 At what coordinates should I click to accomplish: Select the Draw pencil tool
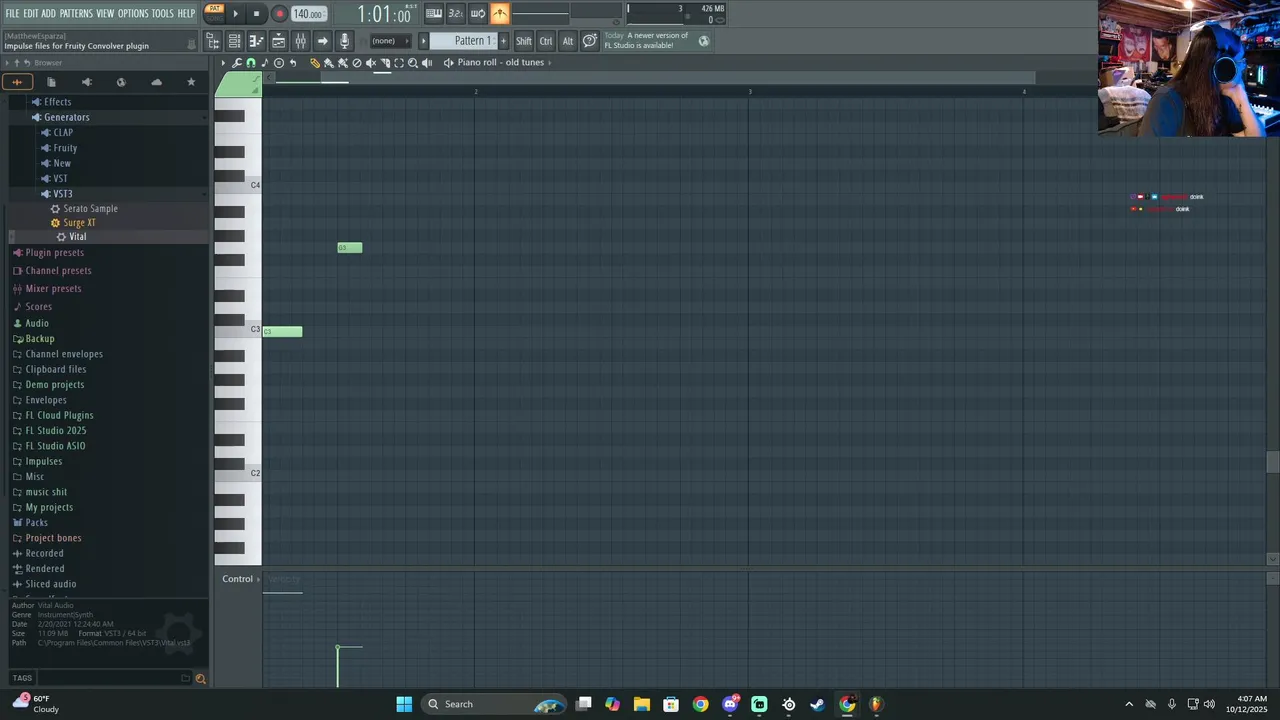(315, 62)
